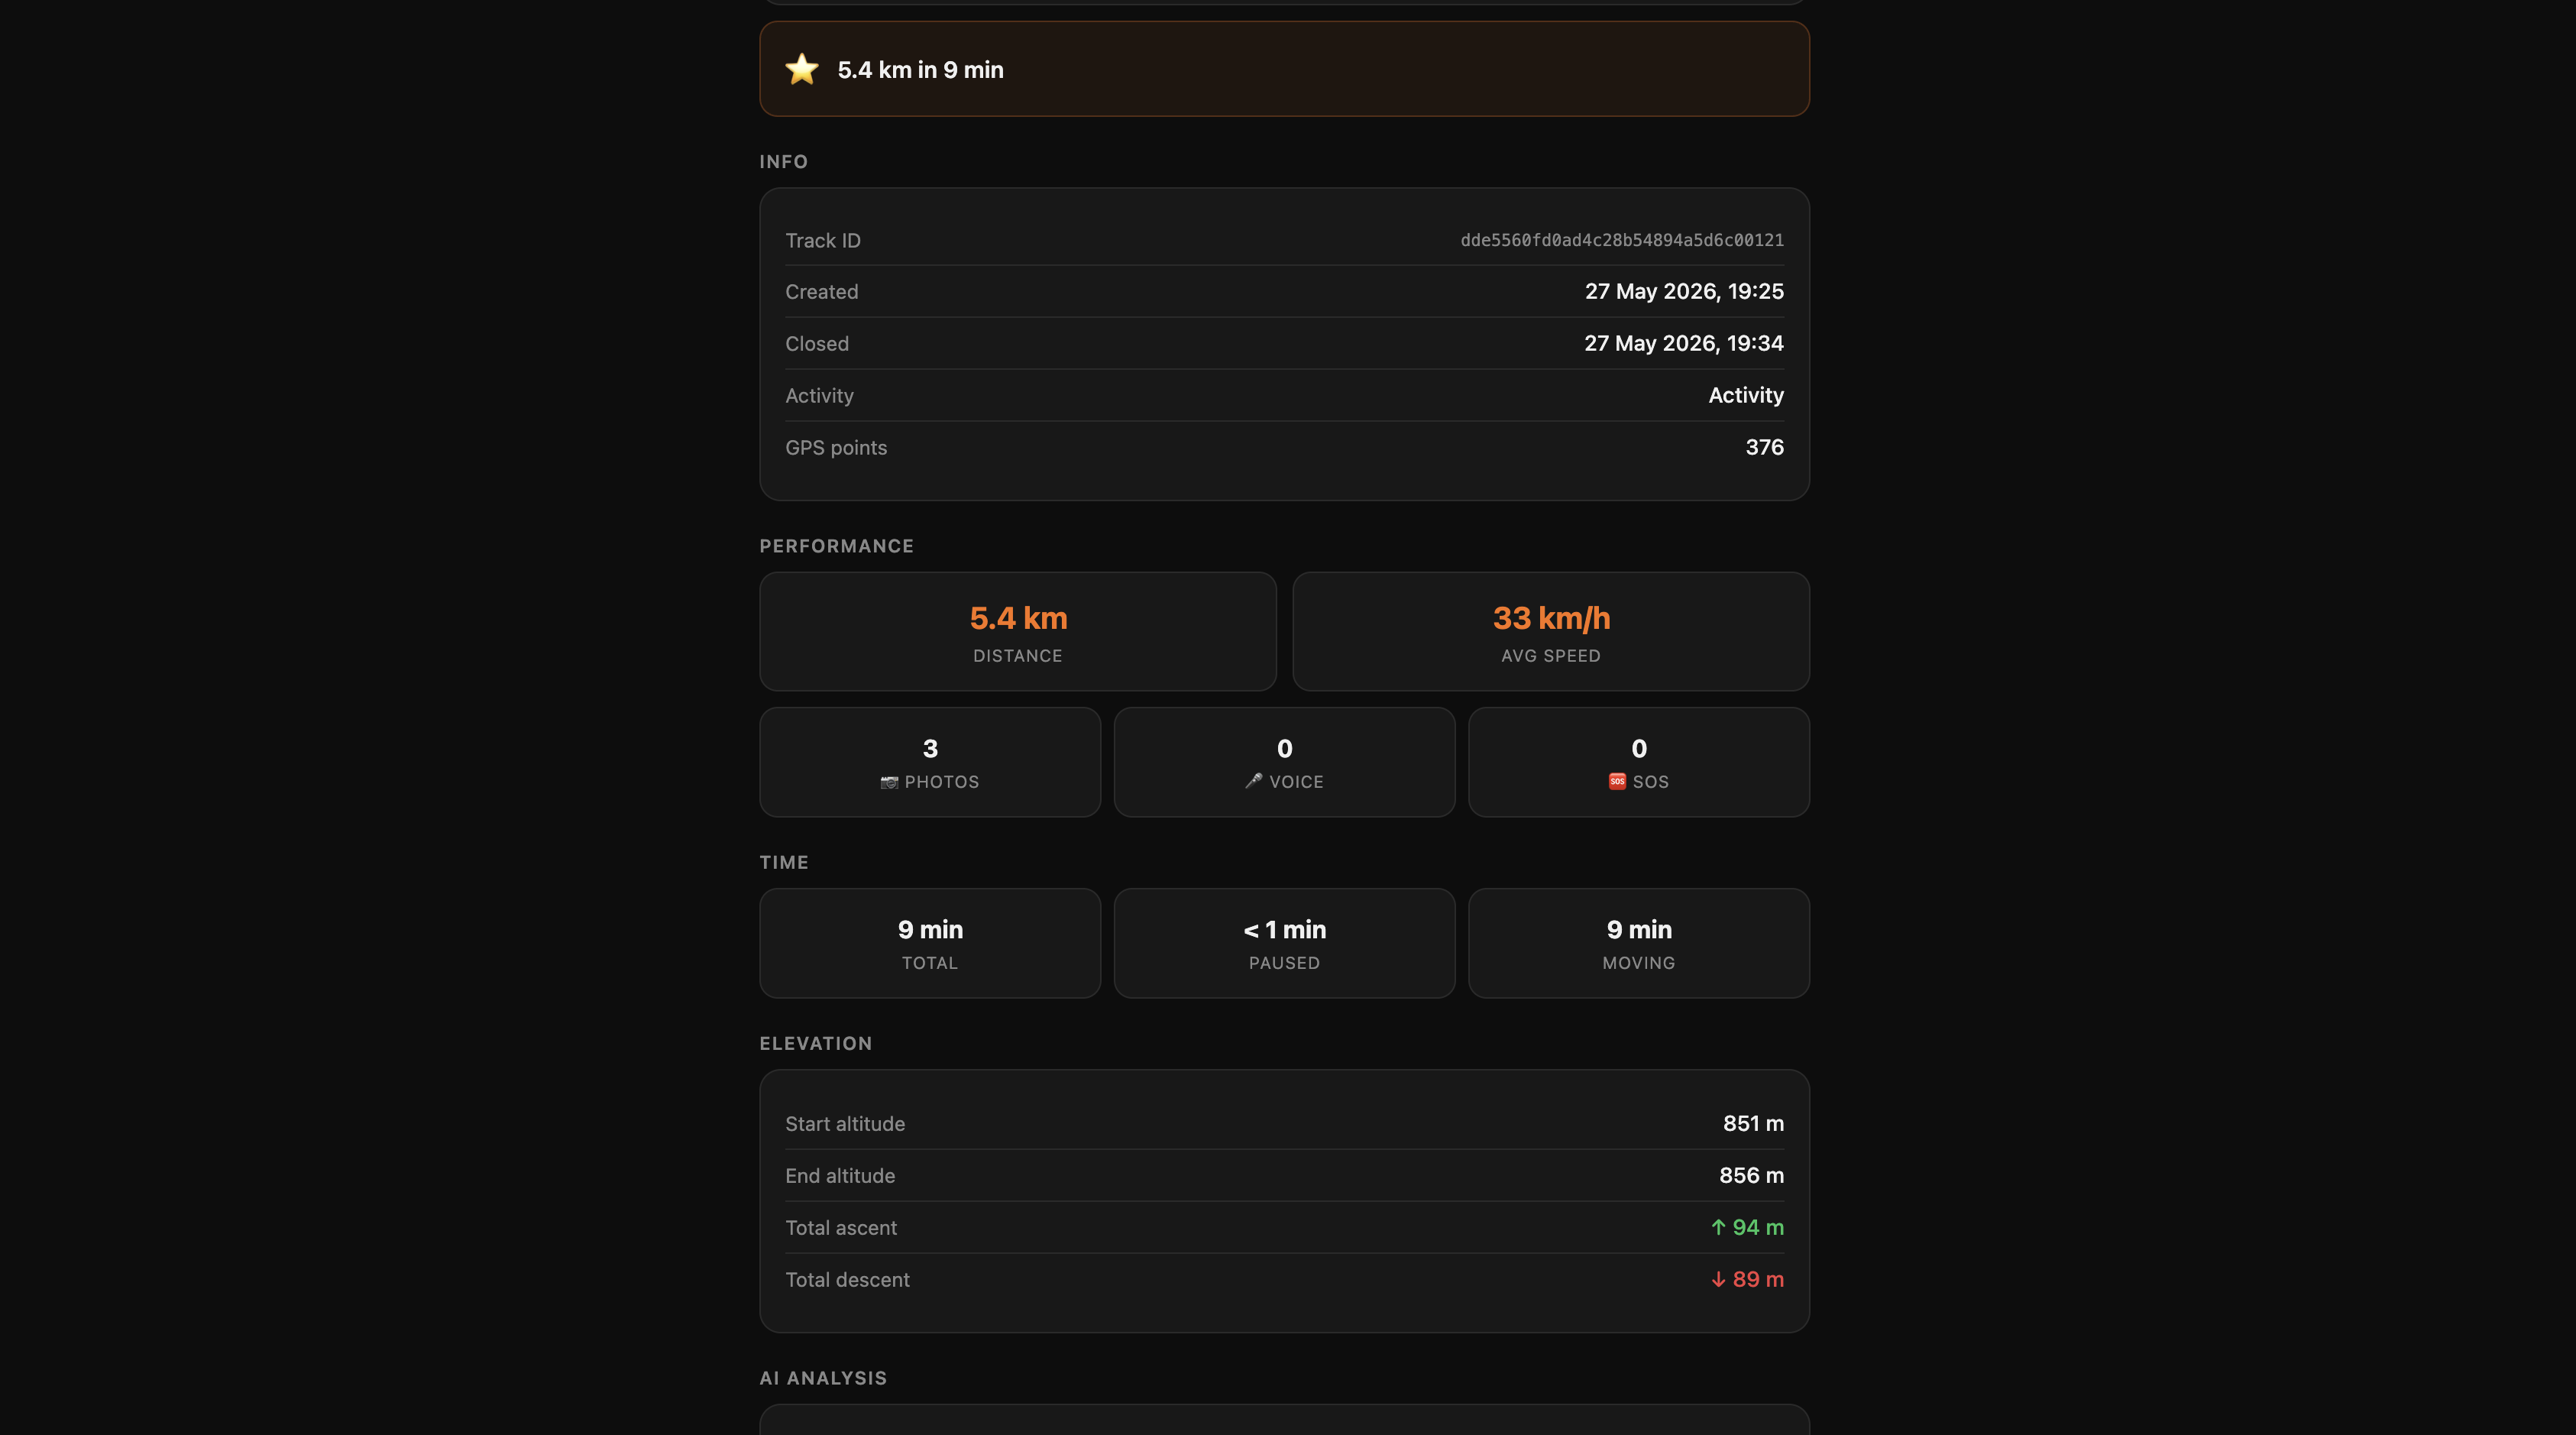Click the camera icon beside PHOTOS
2576x1435 pixels.
[889, 782]
